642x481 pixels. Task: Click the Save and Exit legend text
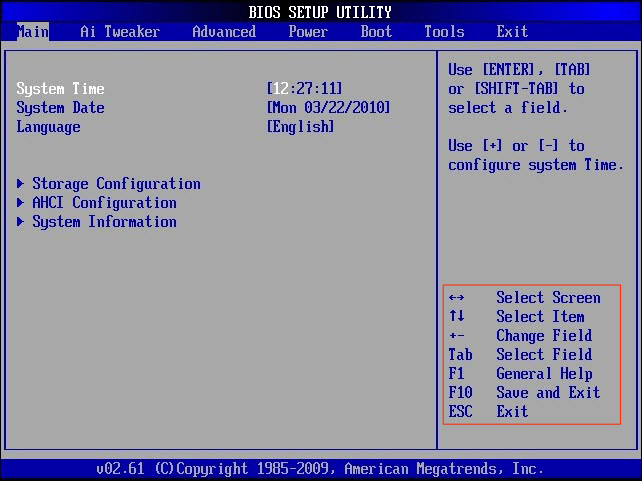pyautogui.click(x=548, y=393)
